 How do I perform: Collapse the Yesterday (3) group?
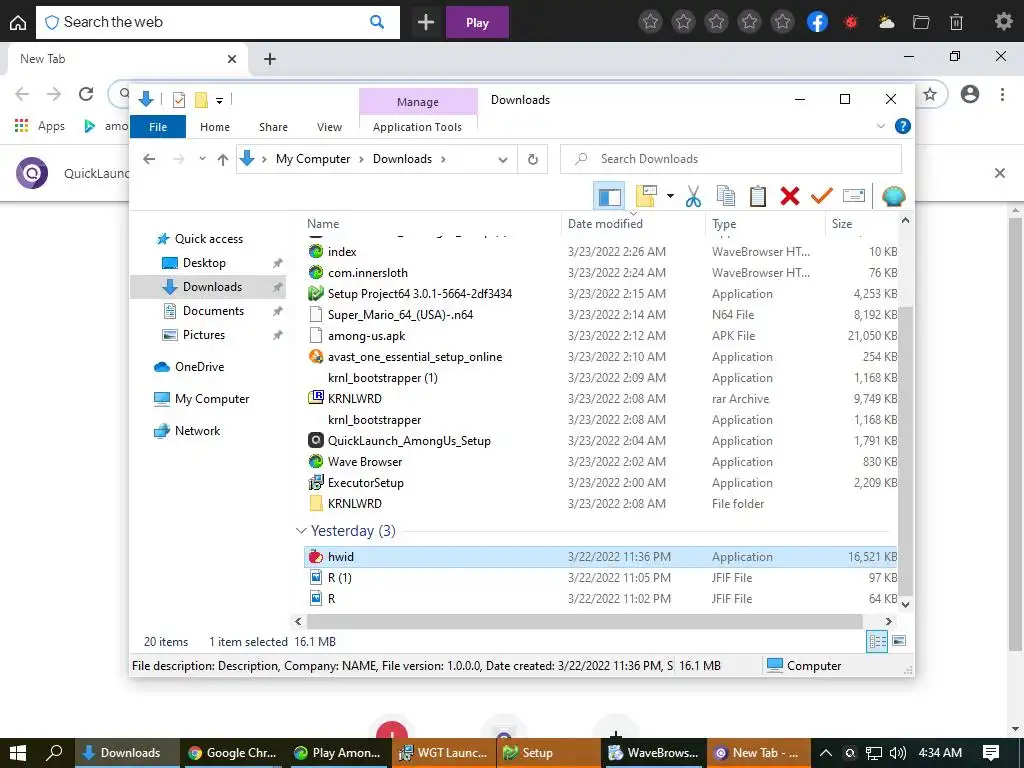pyautogui.click(x=300, y=531)
